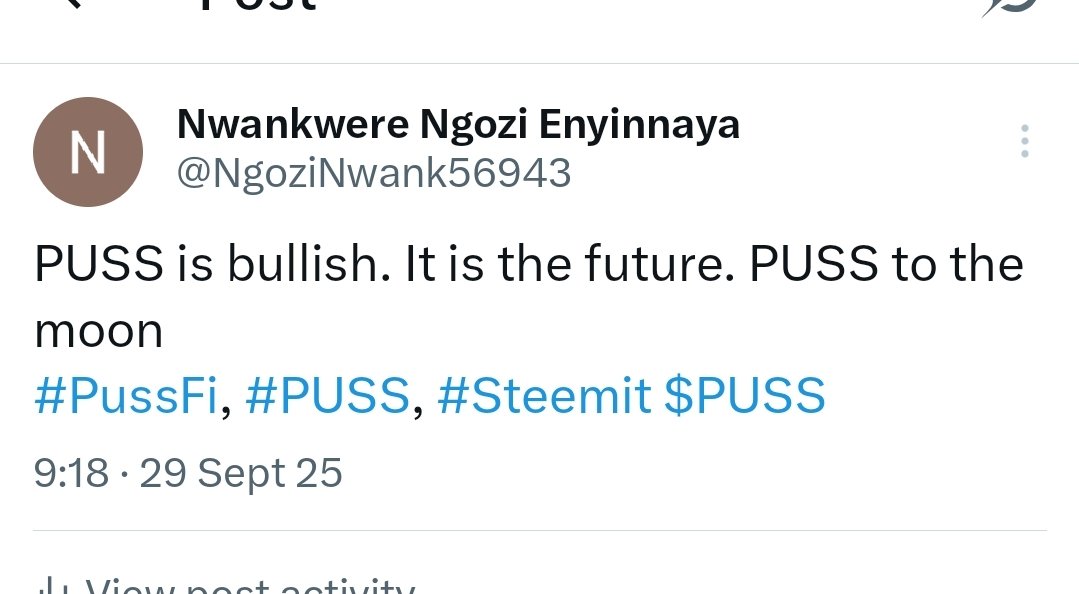Click the @NgoziNwank56943 handle
This screenshot has width=1079, height=594.
(374, 173)
